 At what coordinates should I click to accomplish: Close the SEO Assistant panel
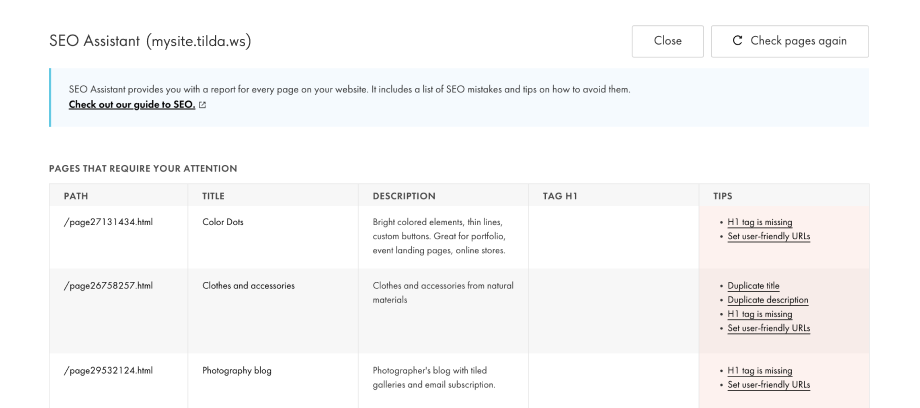click(667, 41)
